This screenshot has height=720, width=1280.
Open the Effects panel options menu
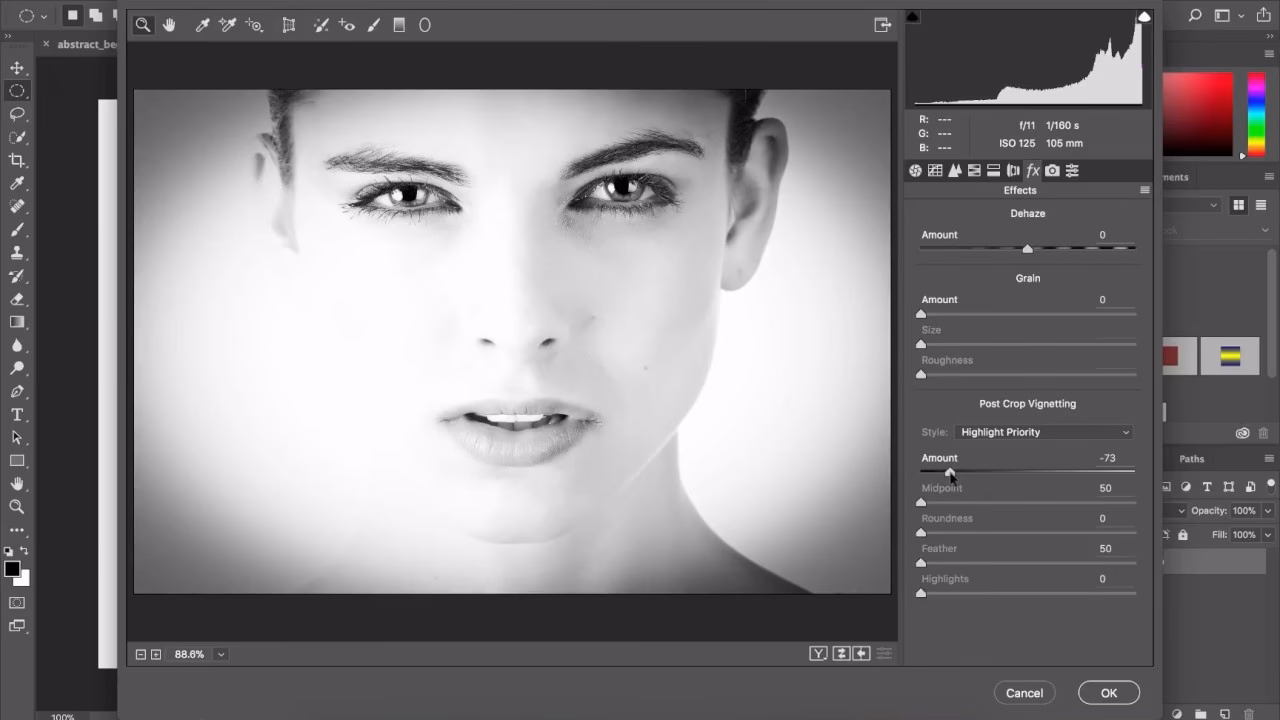(1145, 190)
